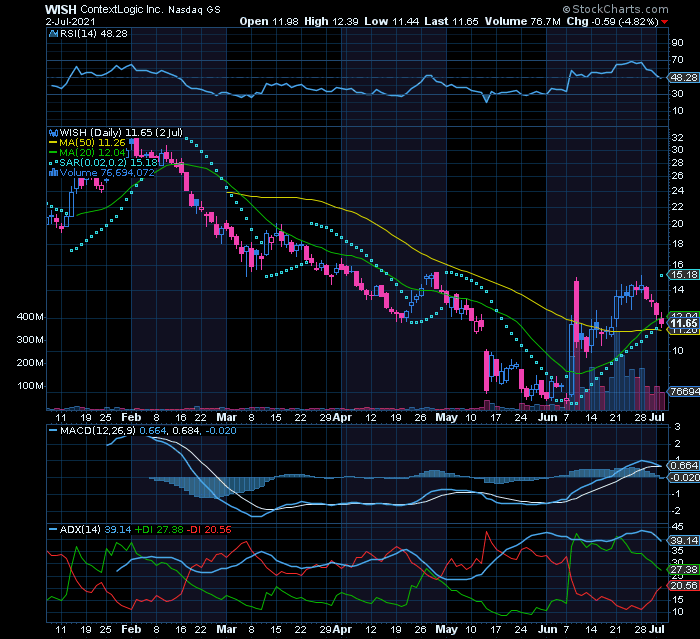700x639 pixels.
Task: Click the 15.18 SAR price tag
Action: [x=683, y=274]
